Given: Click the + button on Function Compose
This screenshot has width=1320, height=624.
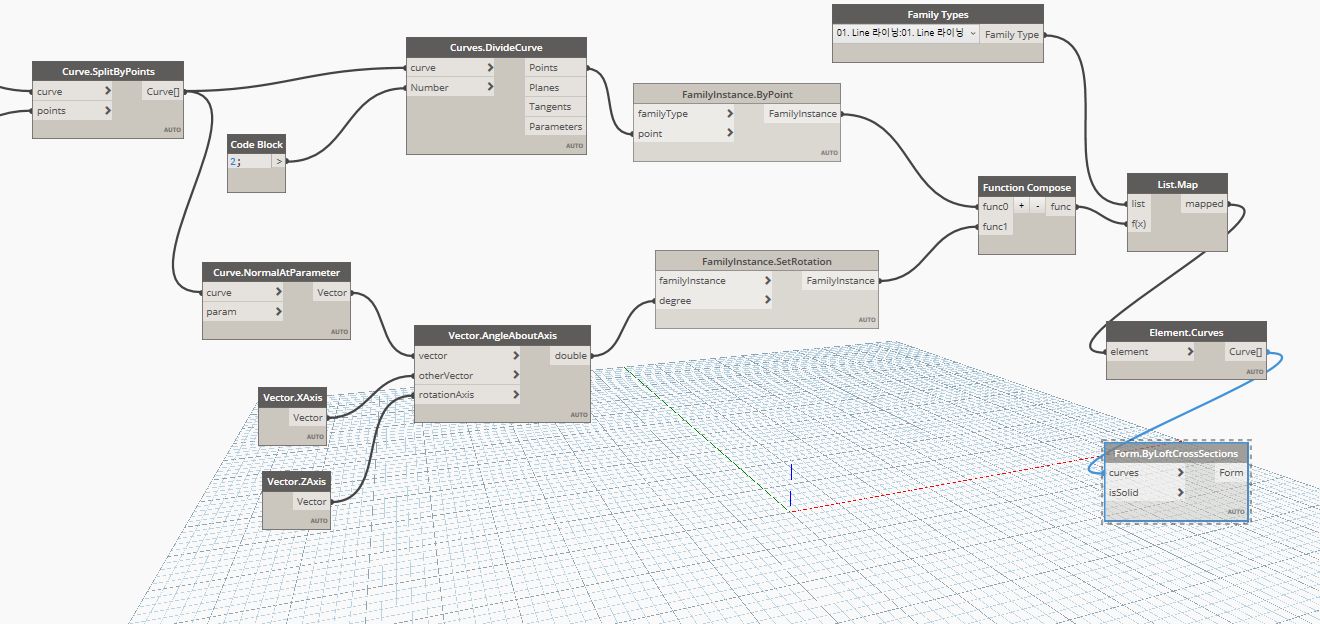Looking at the screenshot, I should [x=1021, y=205].
